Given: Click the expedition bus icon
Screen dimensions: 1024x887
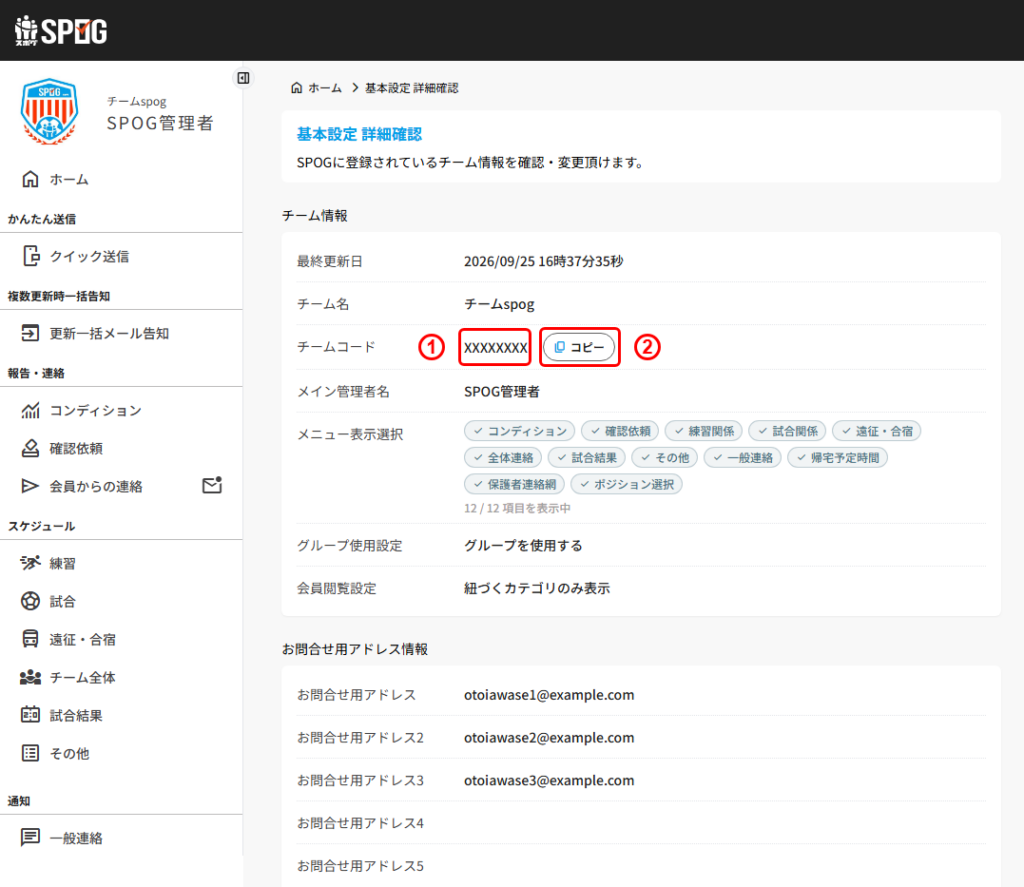Looking at the screenshot, I should (30, 639).
